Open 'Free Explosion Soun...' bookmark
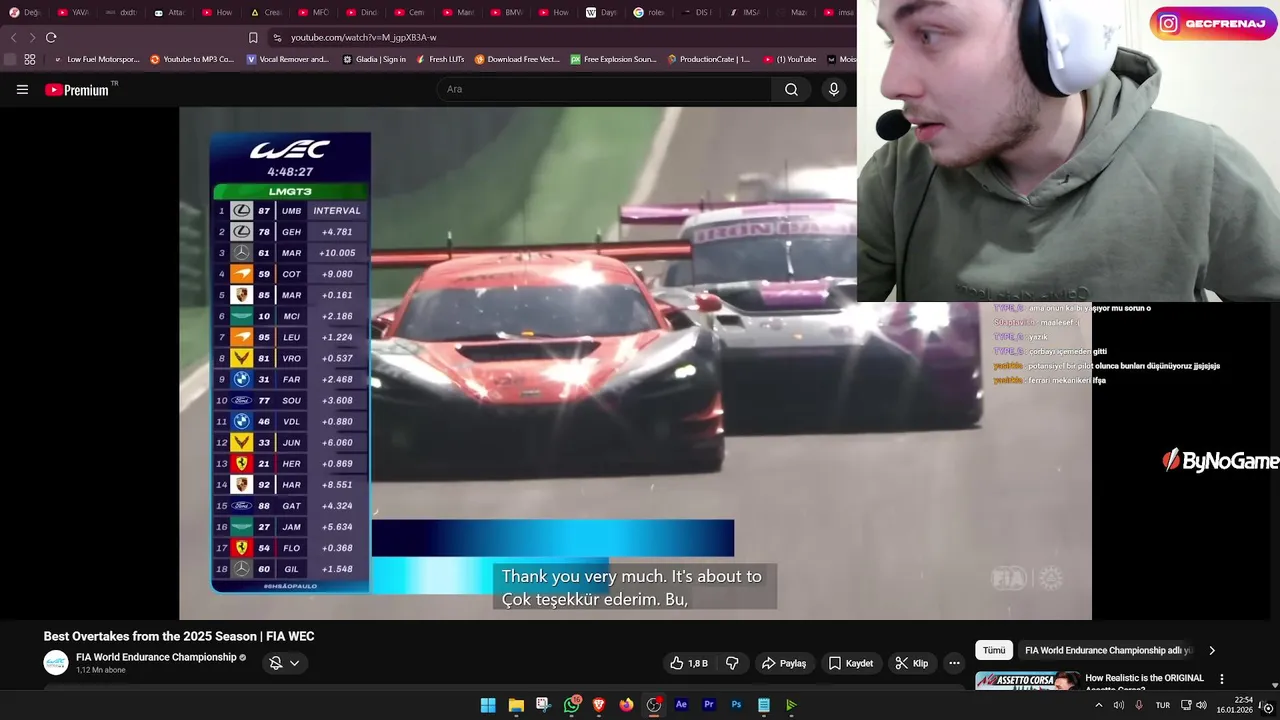Image resolution: width=1280 pixels, height=720 pixels. 614,59
